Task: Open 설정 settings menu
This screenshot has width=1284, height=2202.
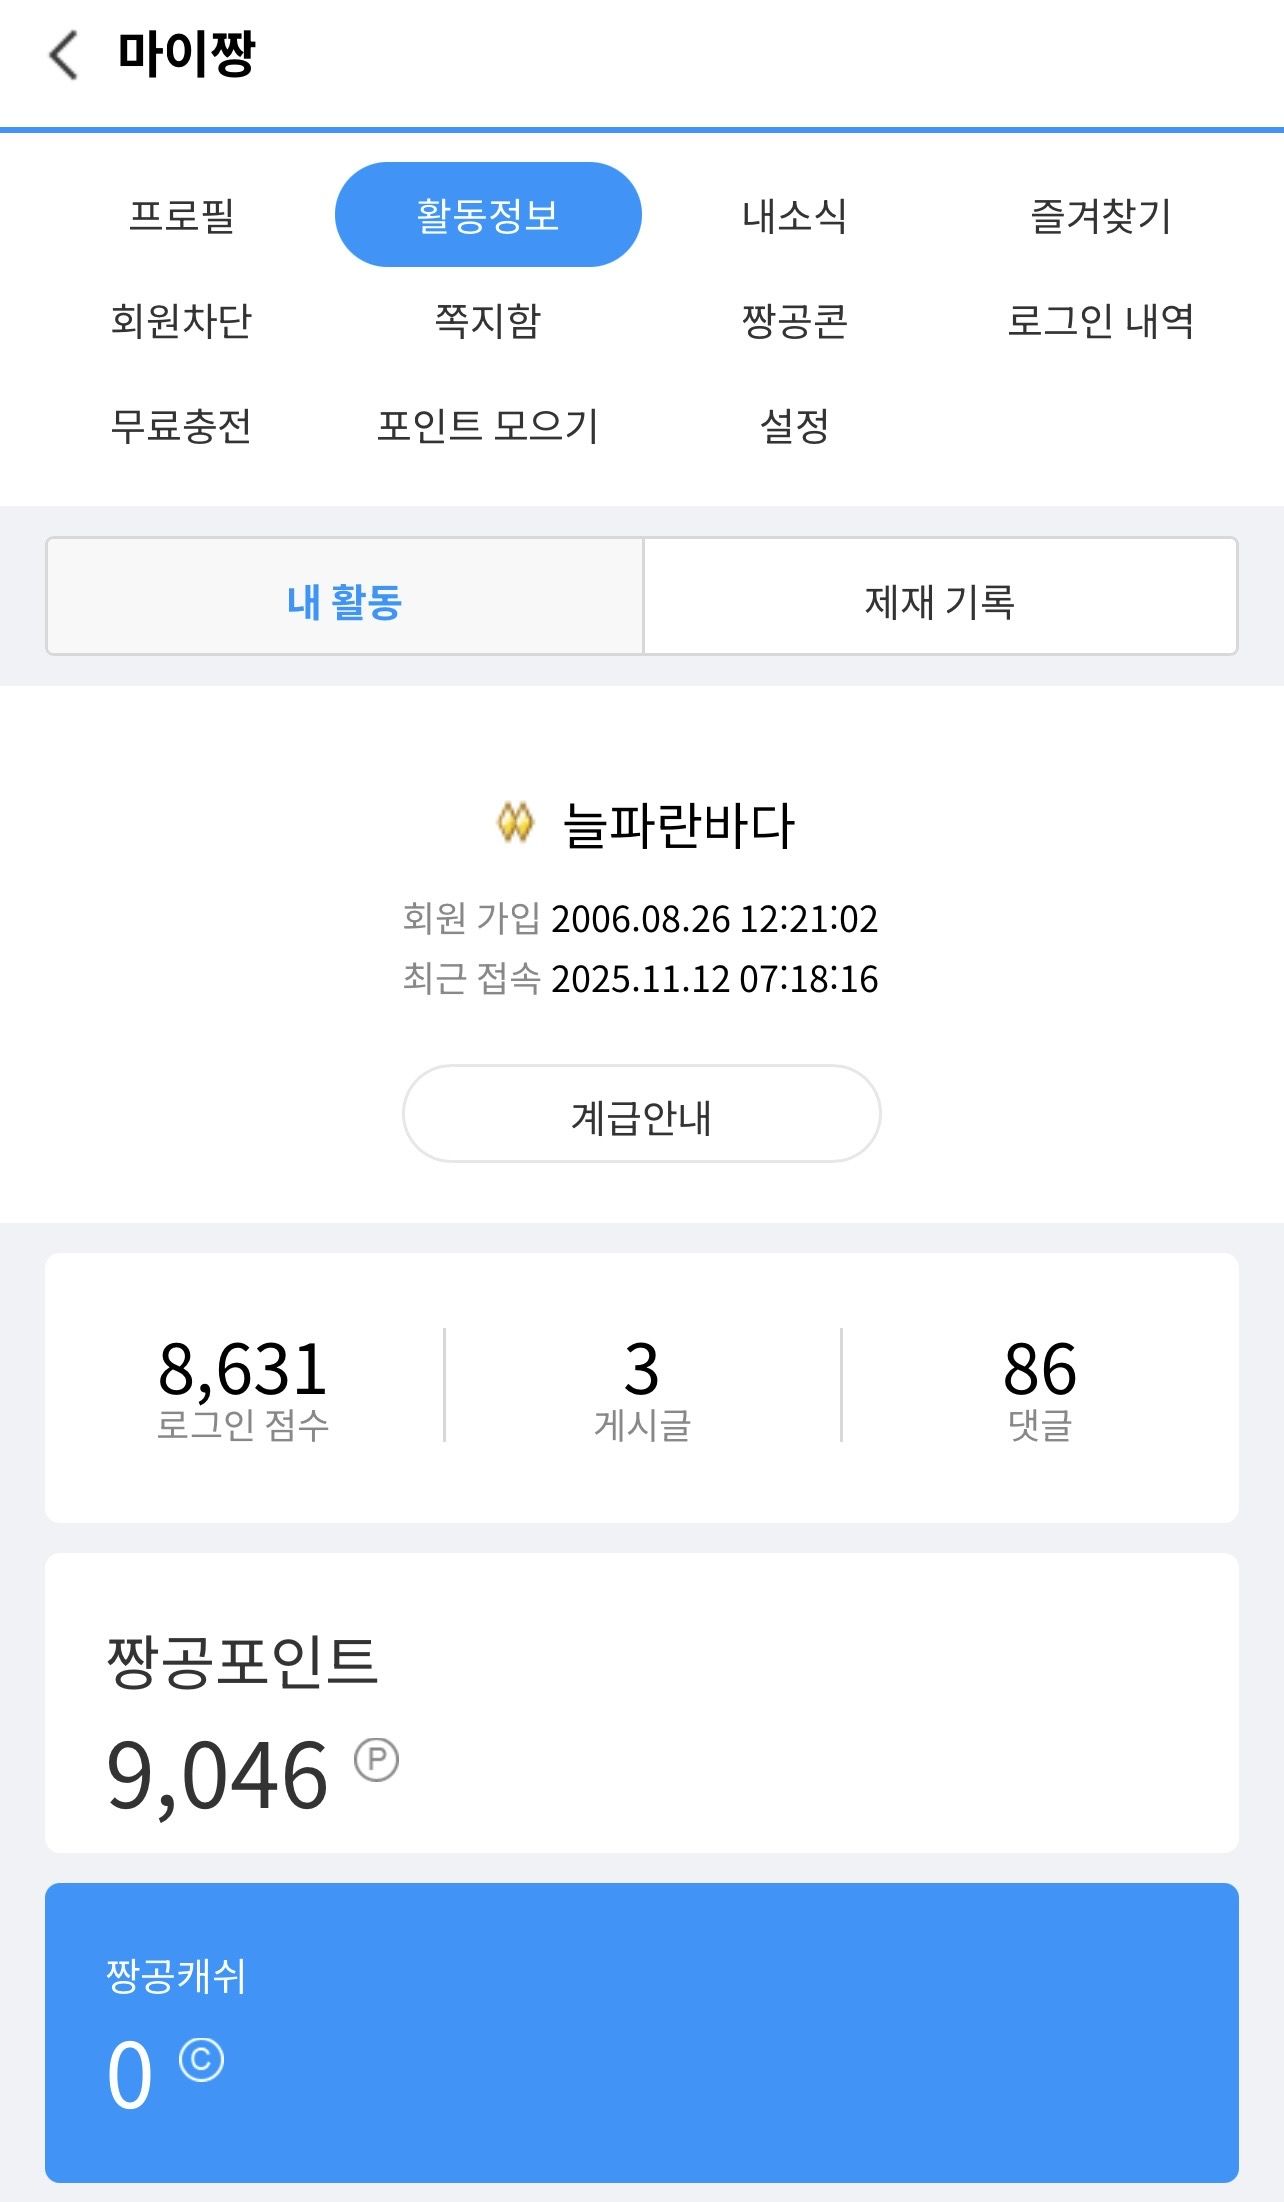Action: [794, 426]
